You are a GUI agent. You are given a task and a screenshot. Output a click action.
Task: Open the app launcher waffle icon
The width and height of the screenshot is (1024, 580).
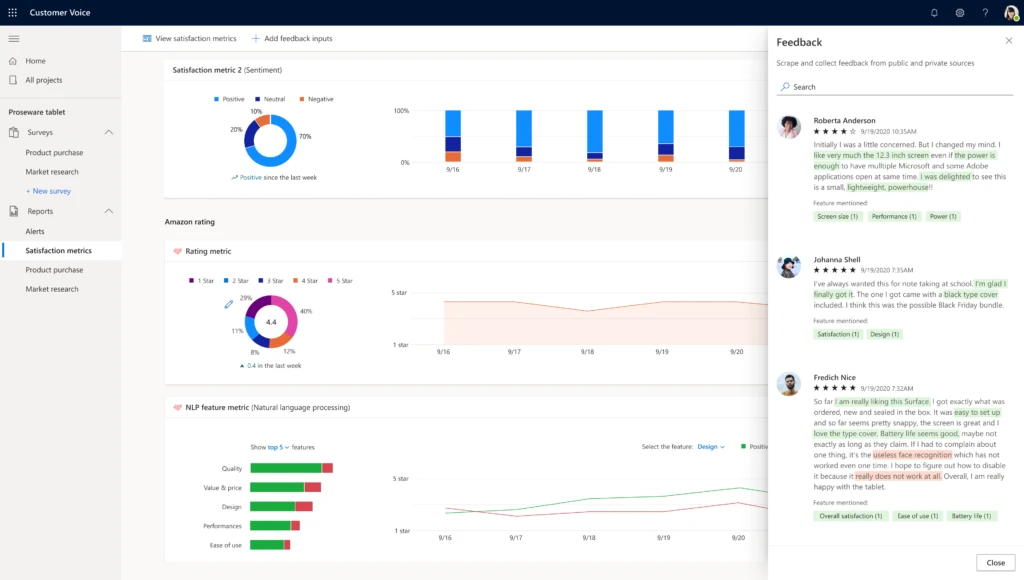click(12, 12)
